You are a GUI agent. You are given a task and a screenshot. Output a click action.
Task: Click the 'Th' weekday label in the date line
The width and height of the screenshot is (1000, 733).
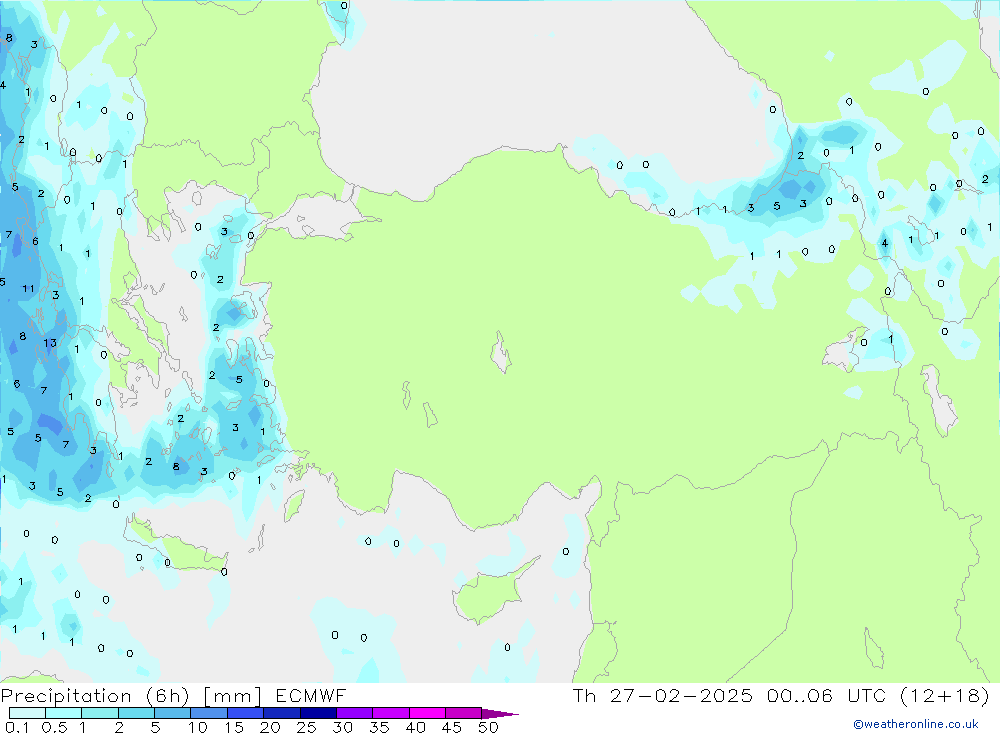pos(584,695)
